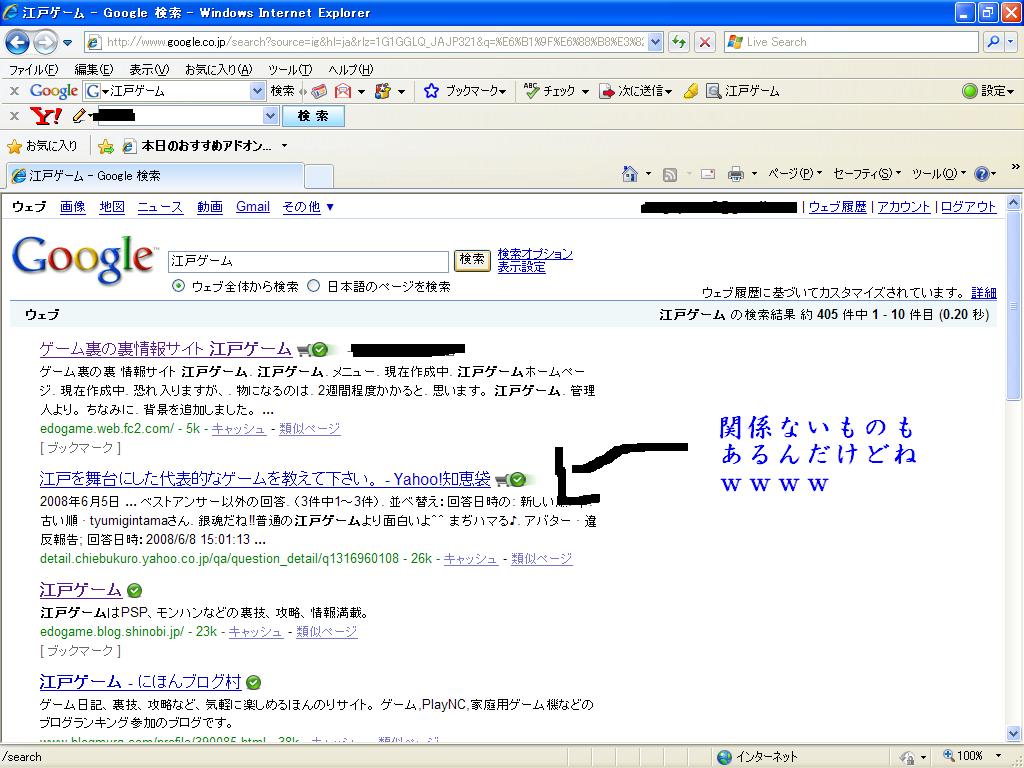Expand Google toolbar search box dropdown
This screenshot has height=768, width=1024.
(x=257, y=91)
